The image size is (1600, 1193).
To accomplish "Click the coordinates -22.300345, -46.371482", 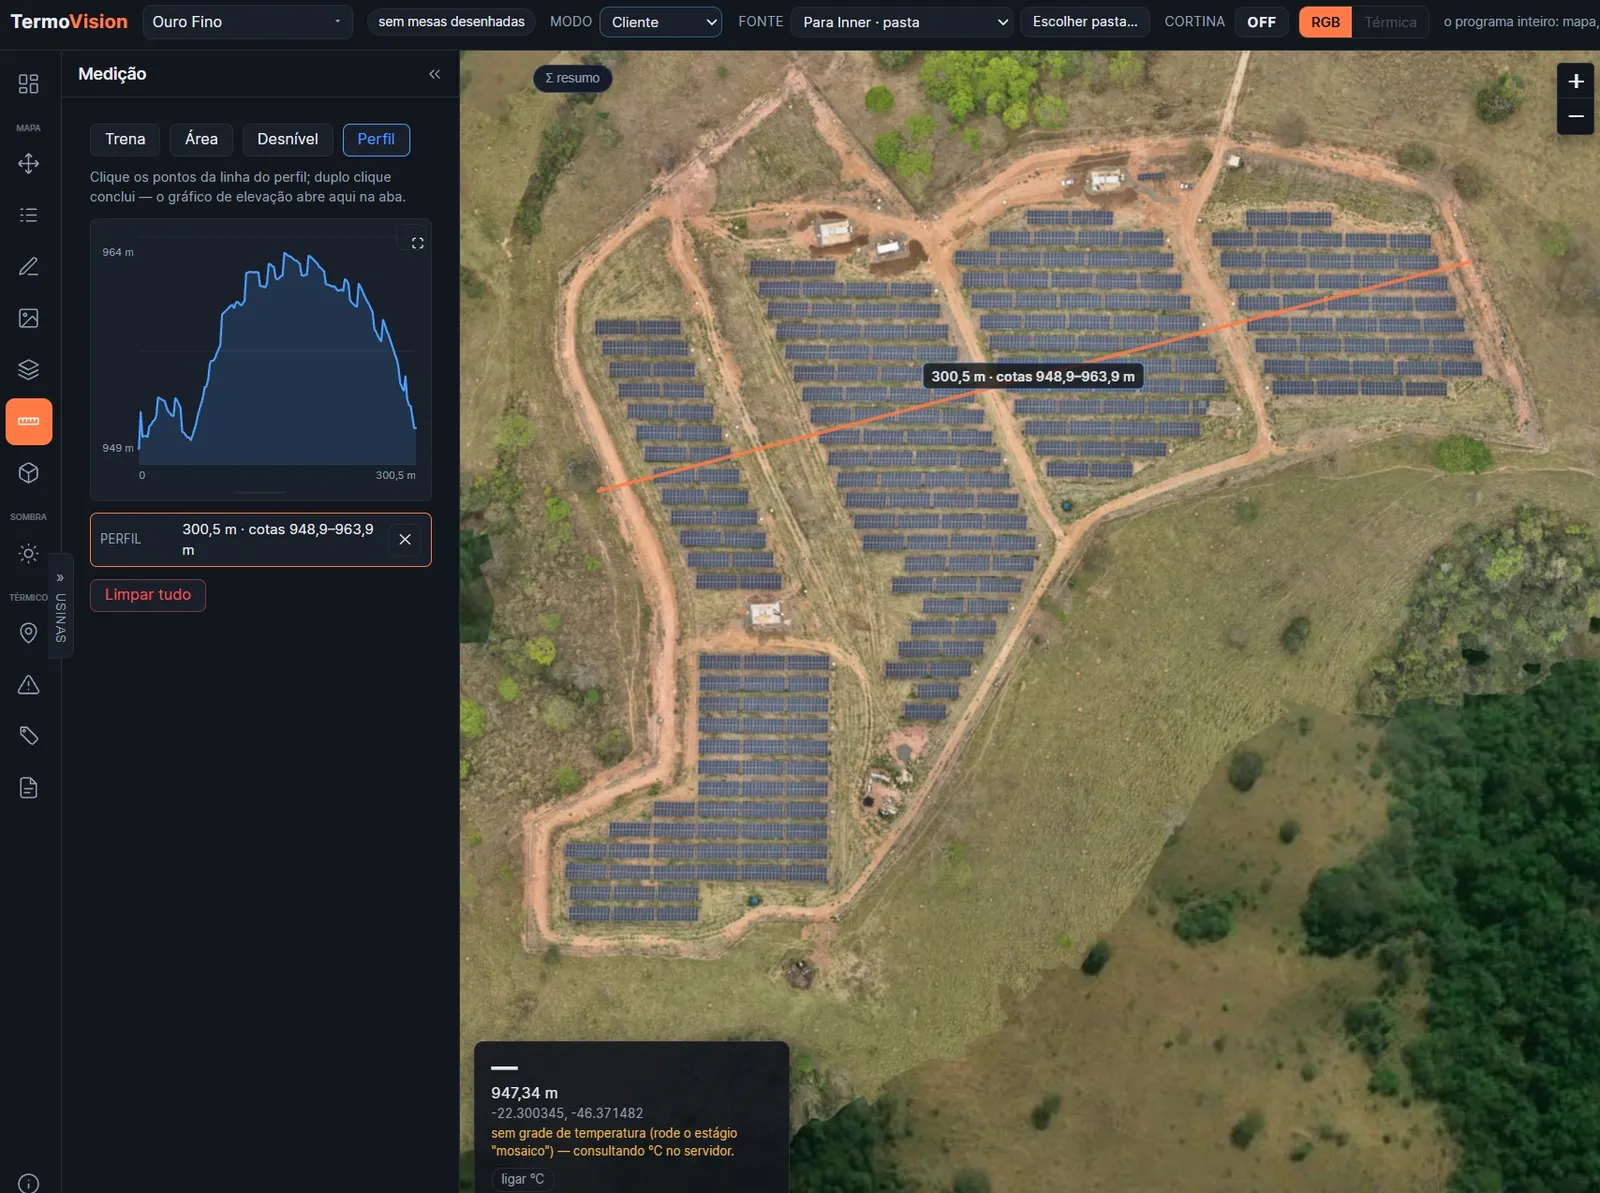I will (x=567, y=1113).
